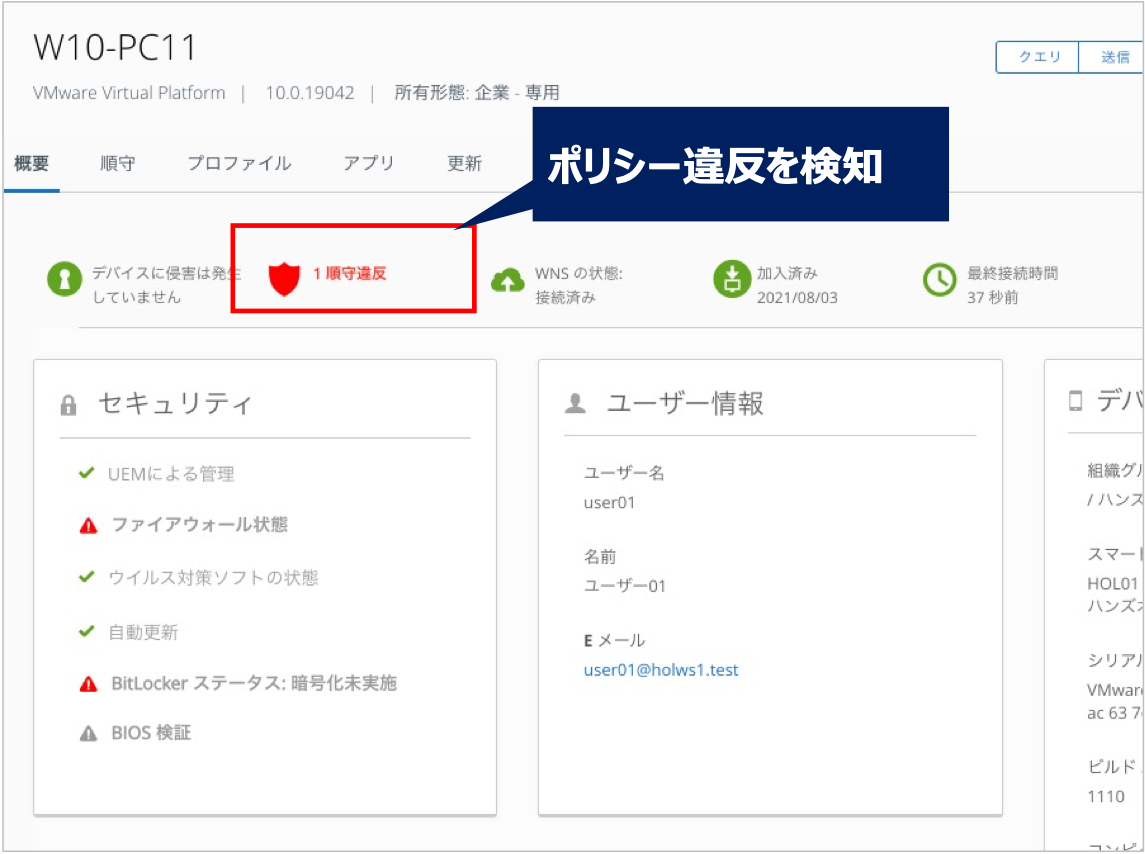Open the 1 順守違反 link
Image resolution: width=1145 pixels, height=854 pixels.
point(350,273)
